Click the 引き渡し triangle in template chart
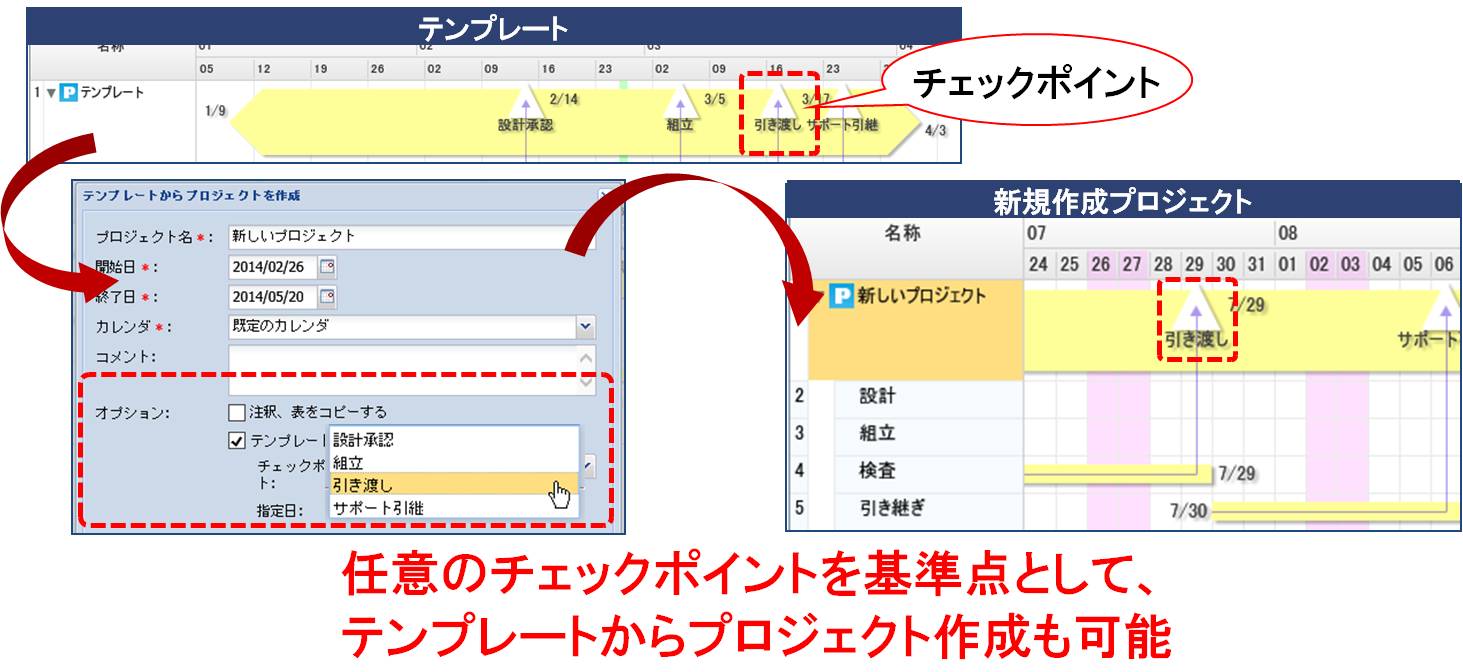1463x672 pixels. pyautogui.click(x=778, y=101)
